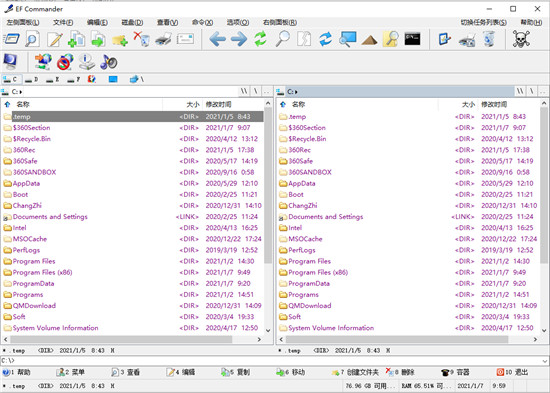The height and width of the screenshot is (393, 550).
Task: Click the F5 复制 function key button
Action: pyautogui.click(x=236, y=372)
